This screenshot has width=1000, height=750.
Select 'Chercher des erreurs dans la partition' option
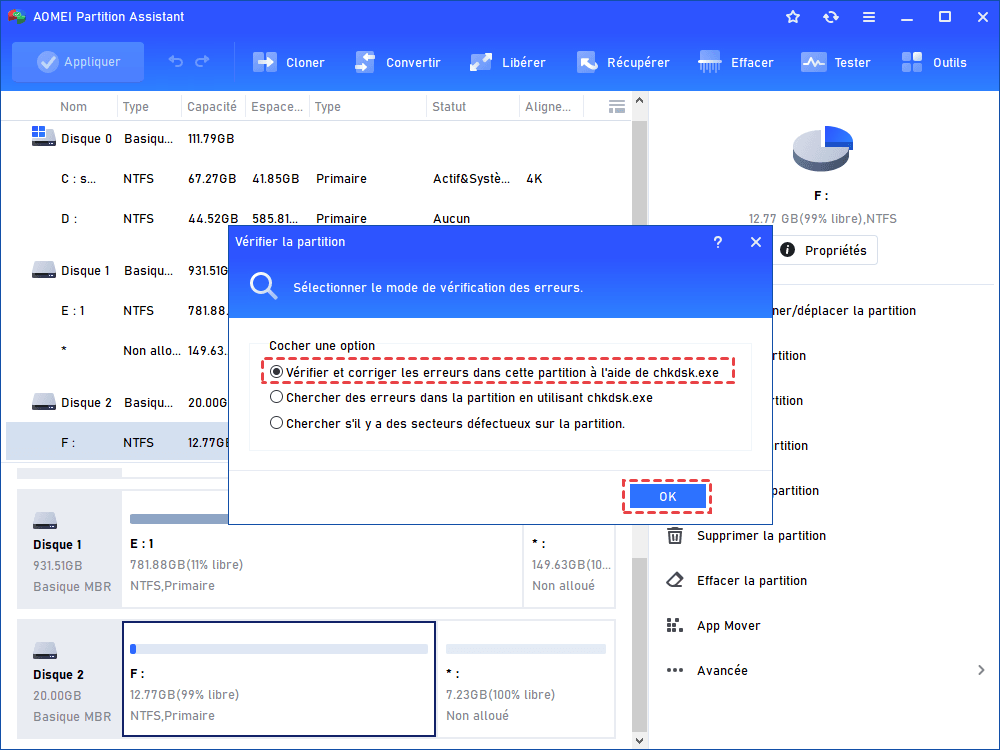point(277,397)
